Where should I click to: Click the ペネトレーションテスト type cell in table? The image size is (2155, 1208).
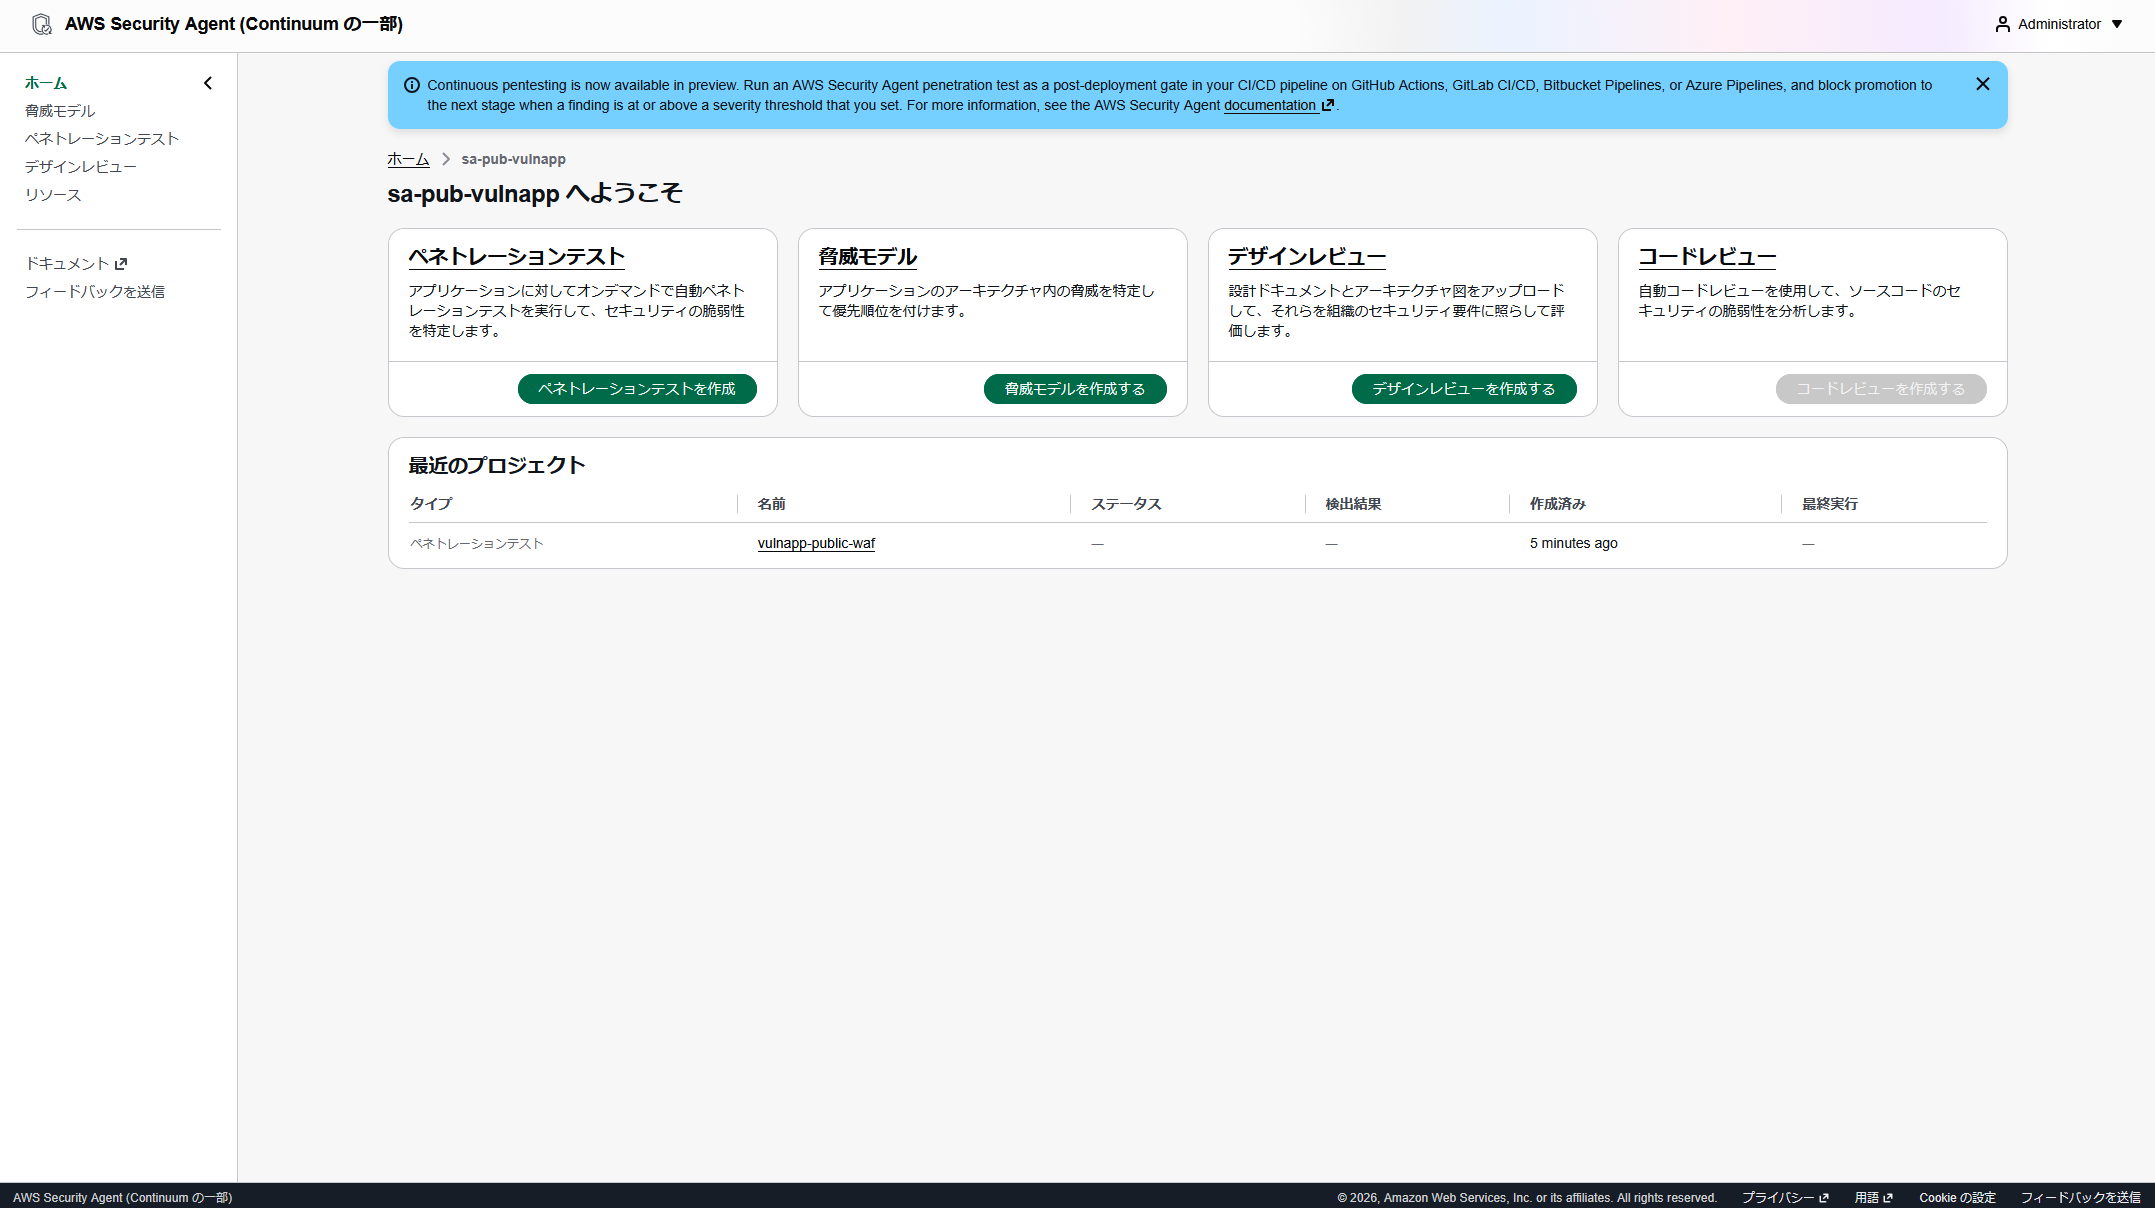pyautogui.click(x=477, y=544)
